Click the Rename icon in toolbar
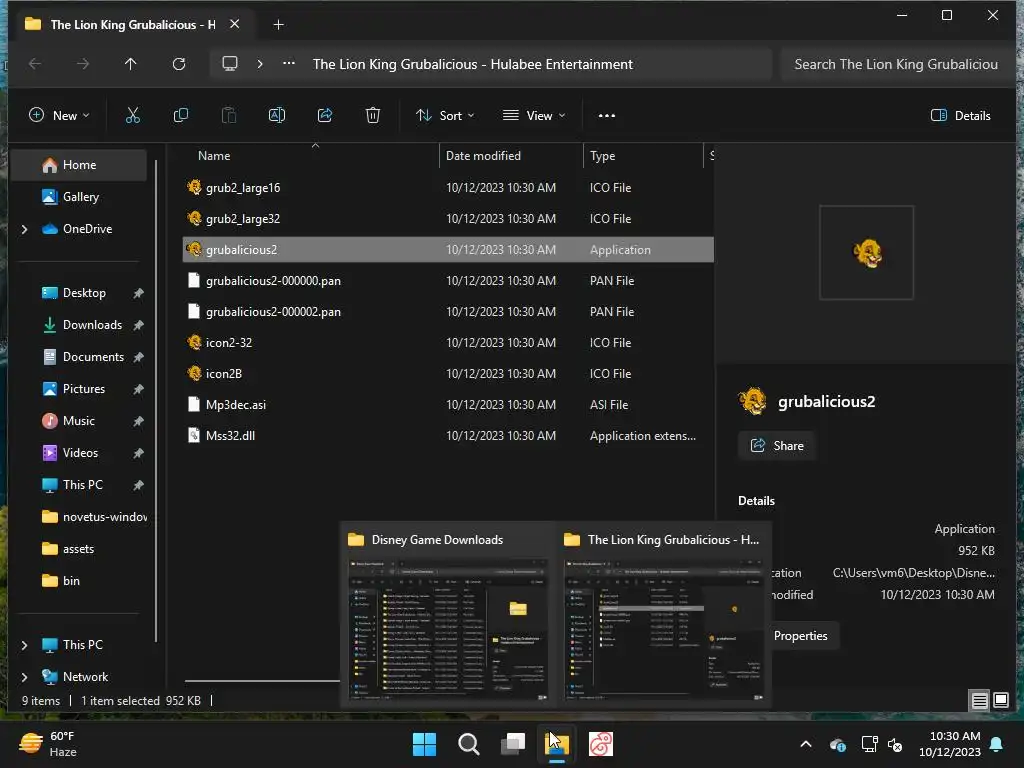 277,116
